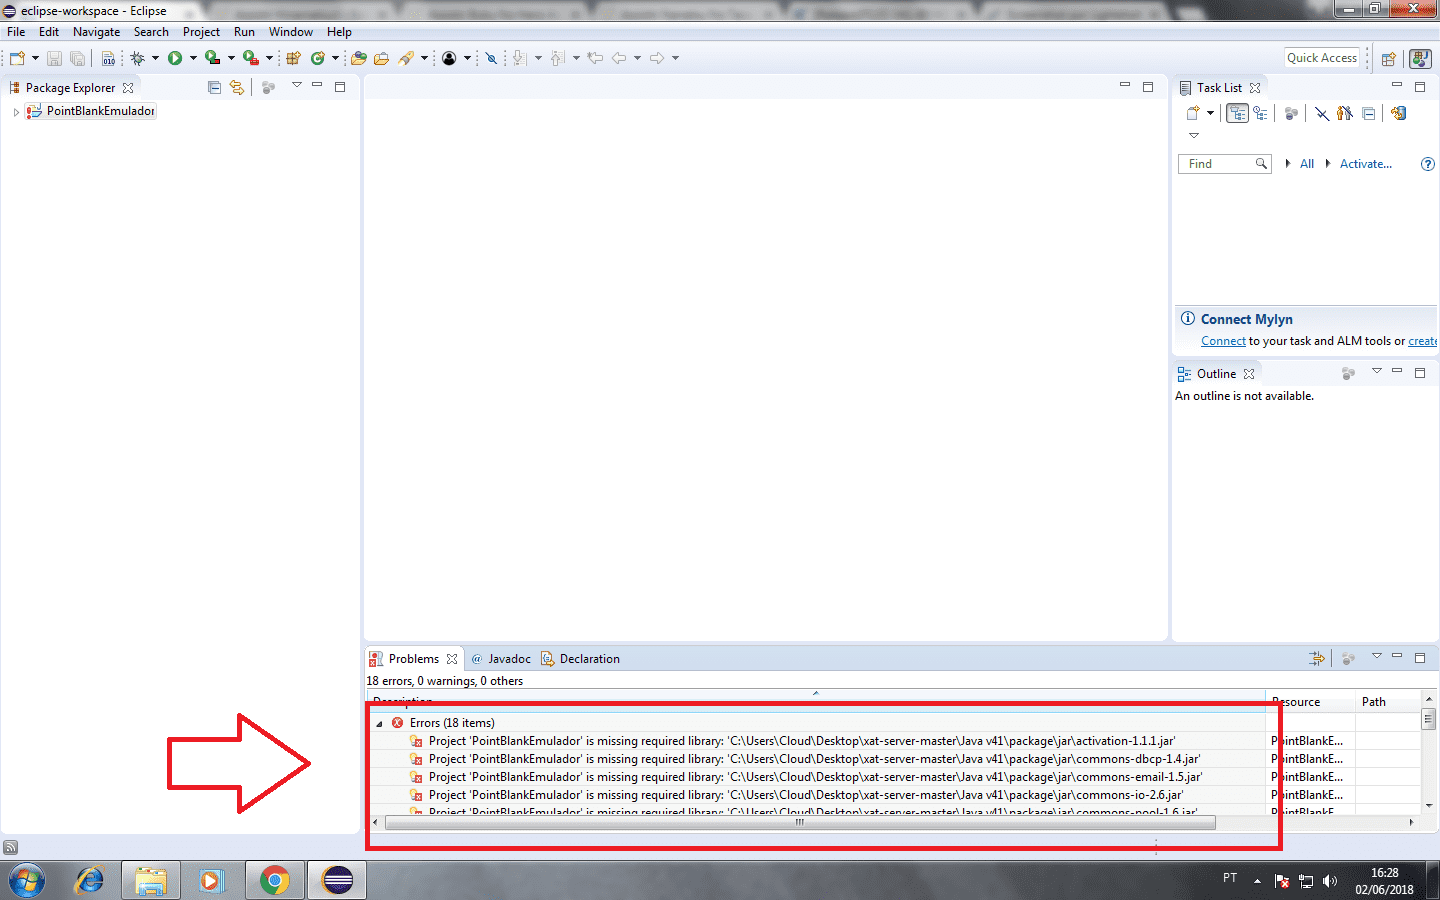Click the Open Perspective icon

[x=1388, y=58]
